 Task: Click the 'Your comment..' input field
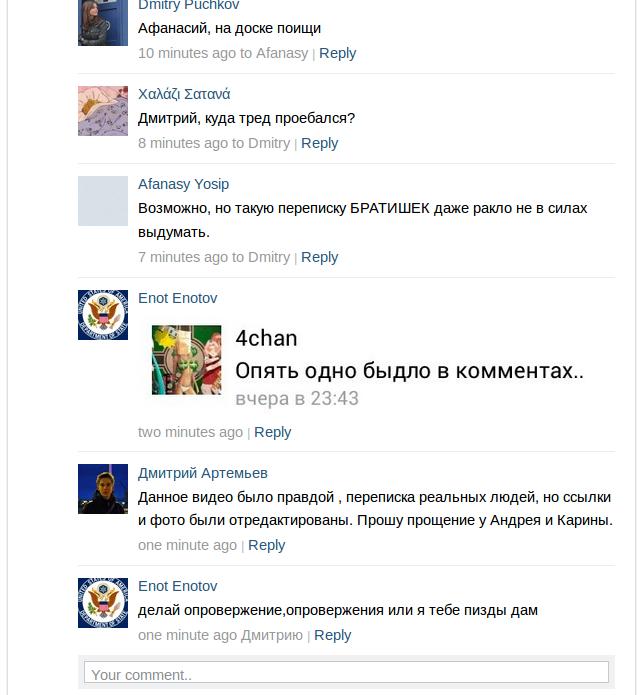(346, 672)
